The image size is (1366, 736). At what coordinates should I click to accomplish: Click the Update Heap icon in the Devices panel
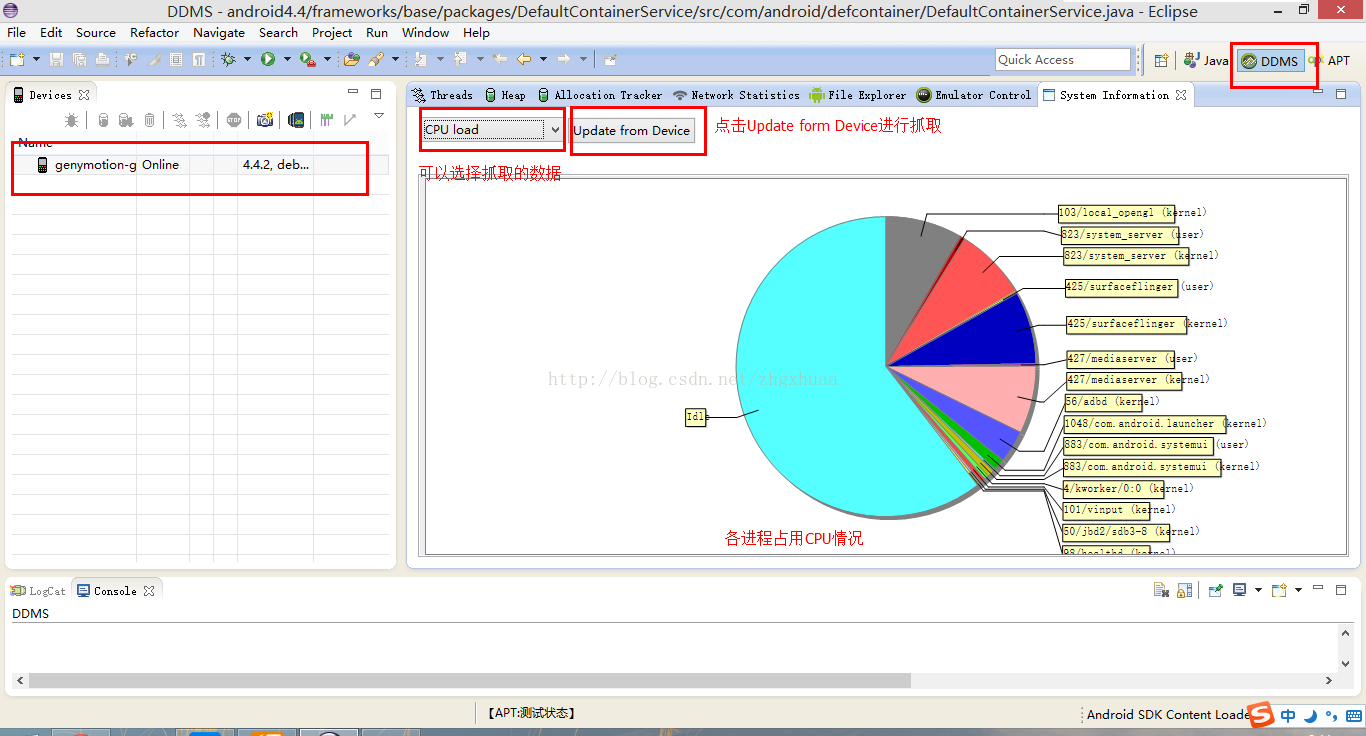click(x=103, y=120)
